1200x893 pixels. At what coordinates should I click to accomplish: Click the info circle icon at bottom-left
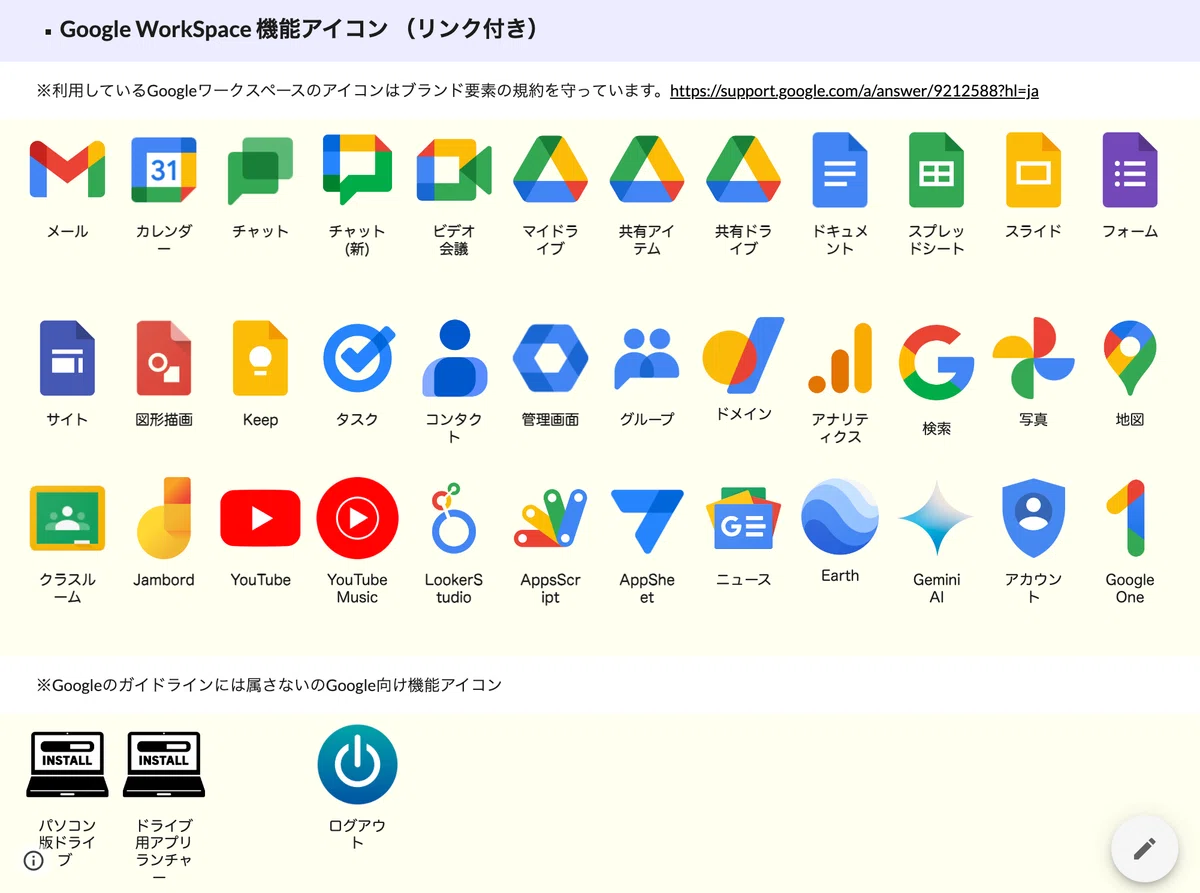(34, 860)
